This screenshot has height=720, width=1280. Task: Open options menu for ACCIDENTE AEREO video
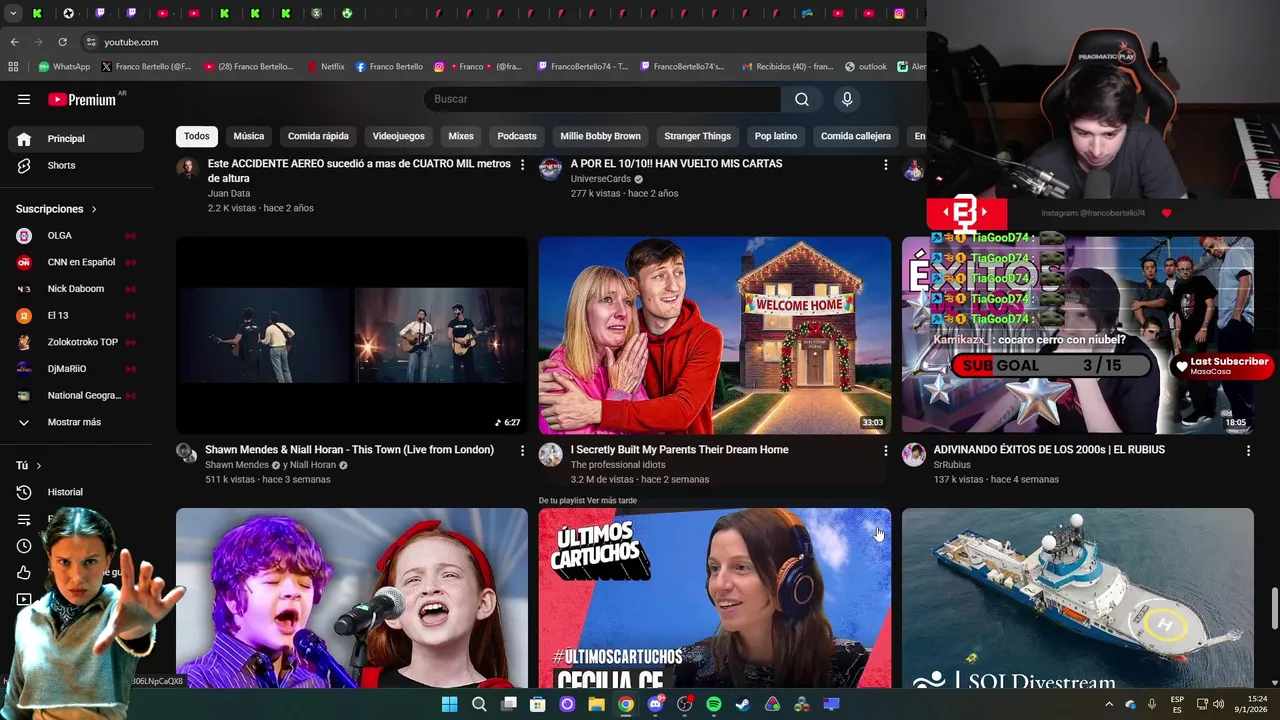click(x=522, y=164)
